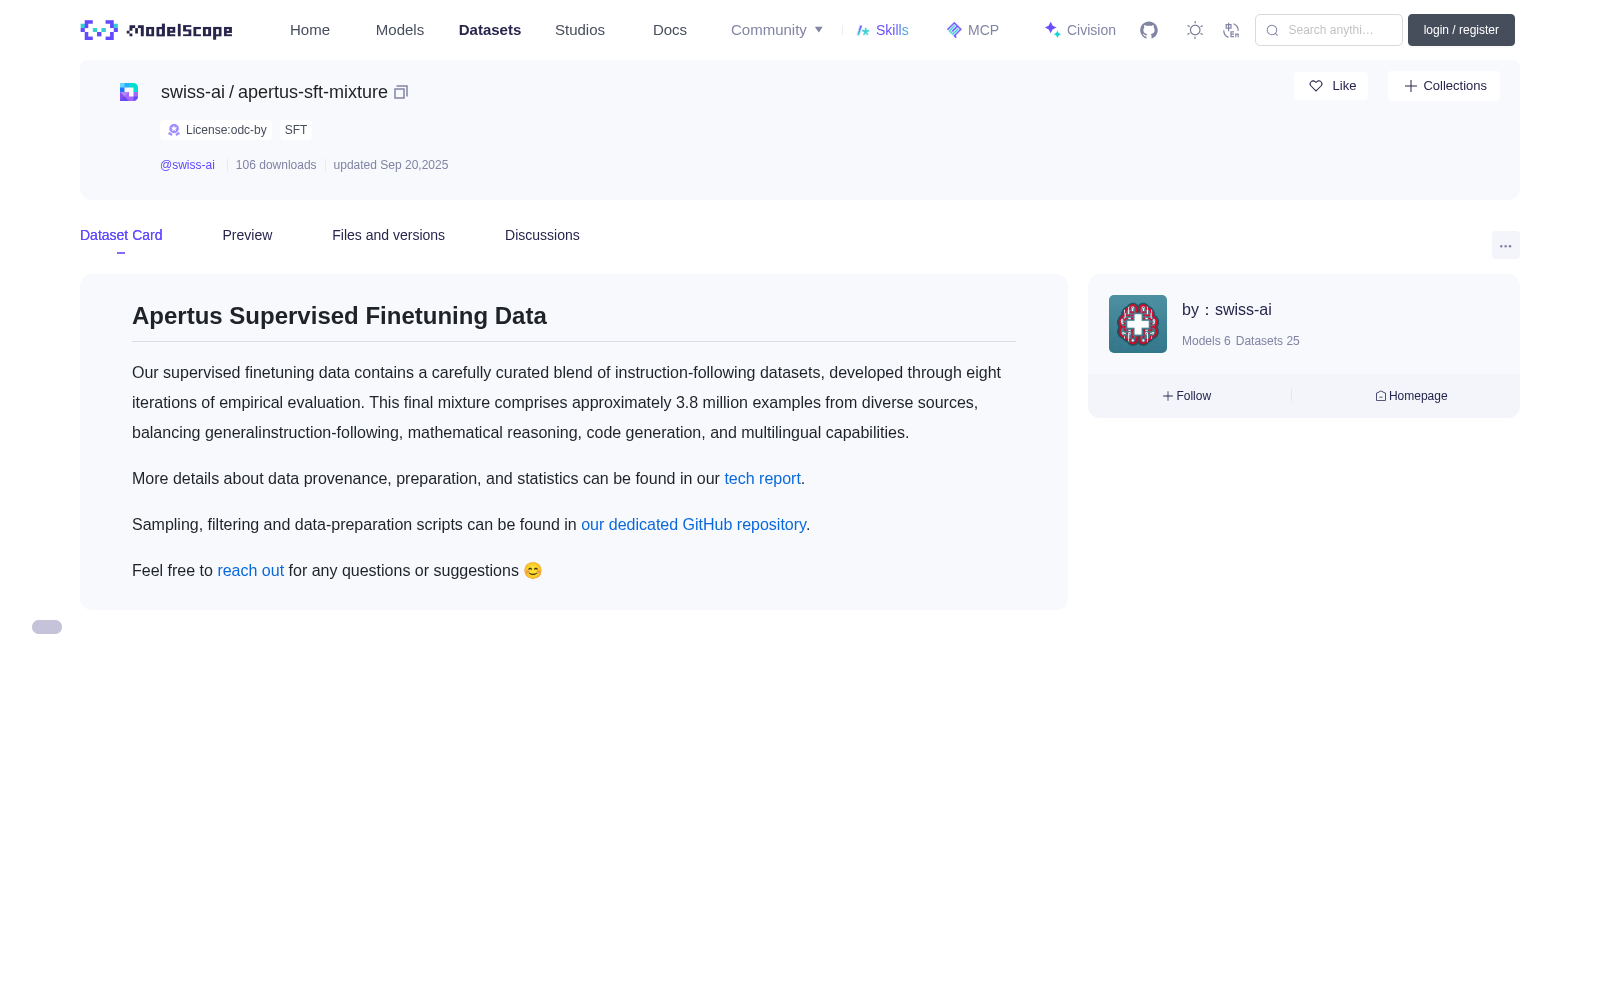Copy dataset name with the copy icon

pos(401,92)
